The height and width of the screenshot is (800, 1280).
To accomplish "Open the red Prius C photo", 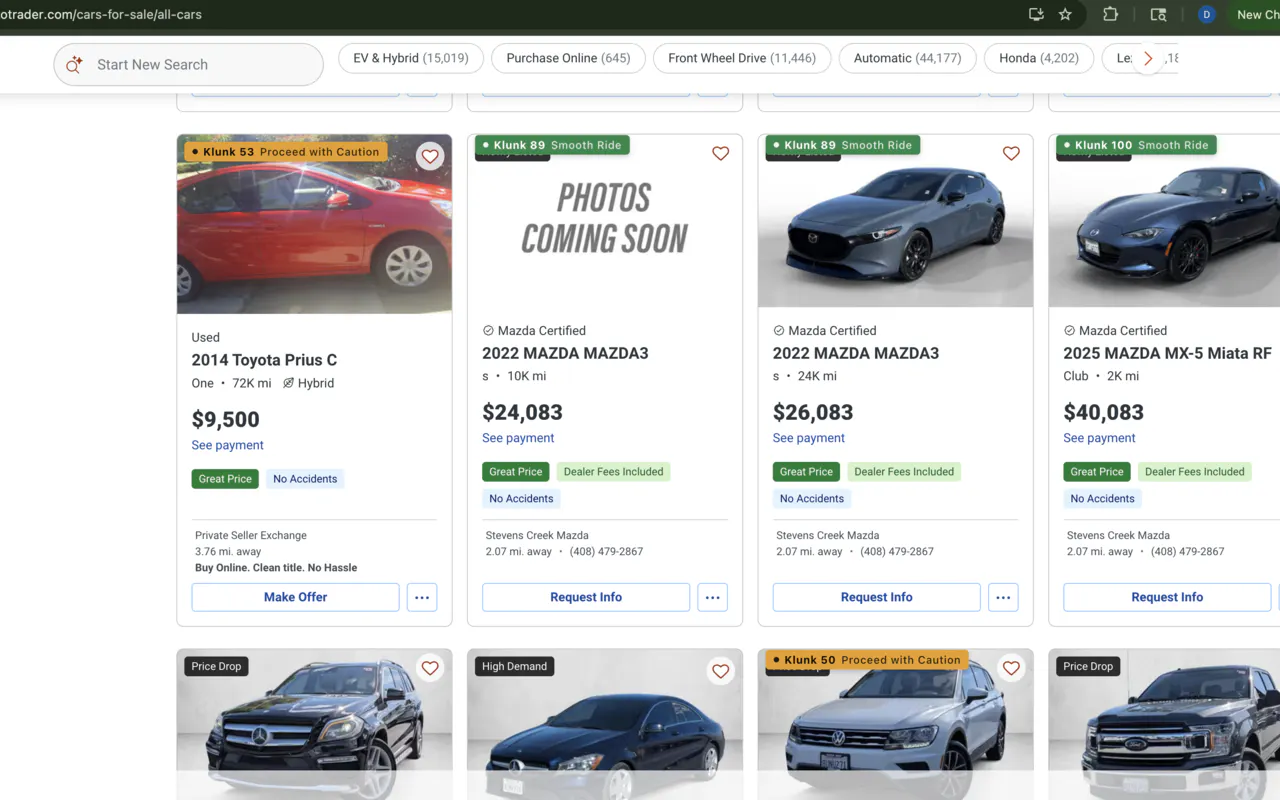I will pos(314,225).
